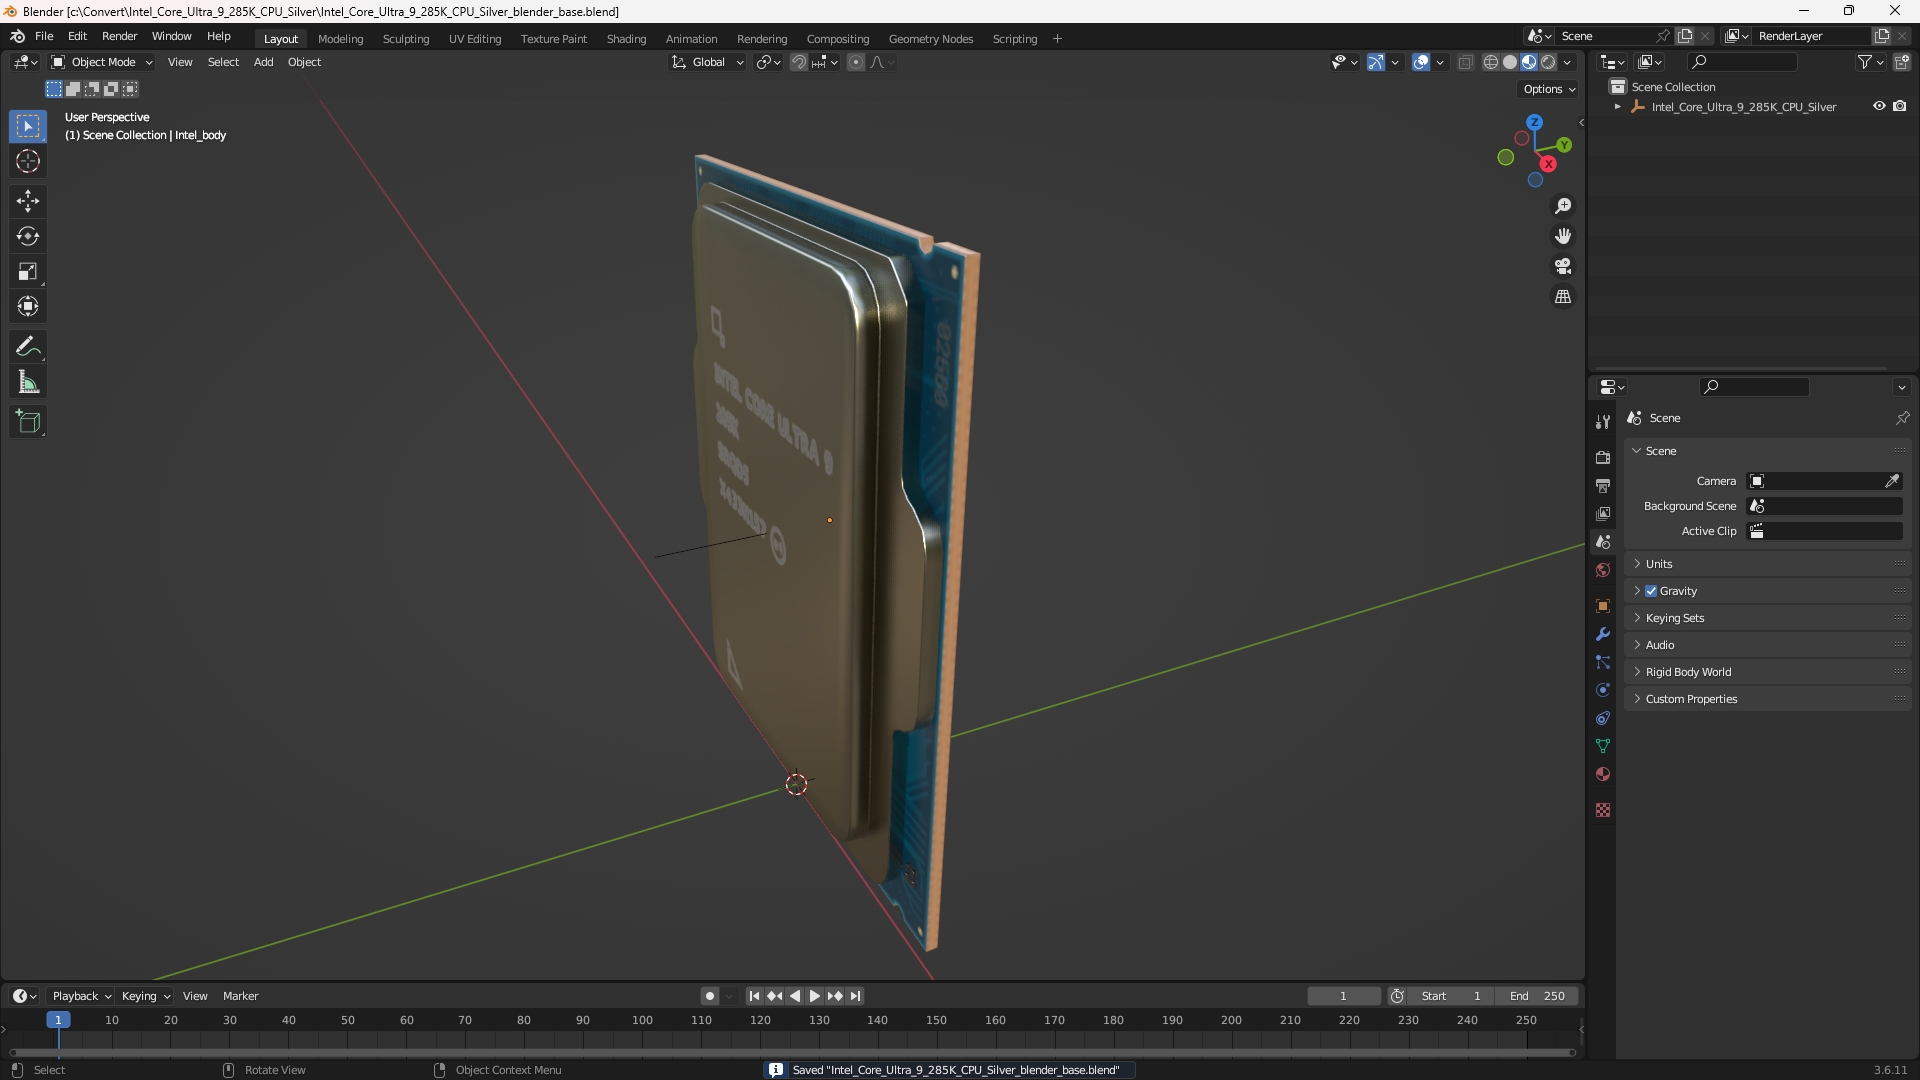Image resolution: width=1920 pixels, height=1080 pixels.
Task: Activate the Move tool
Action: click(28, 201)
